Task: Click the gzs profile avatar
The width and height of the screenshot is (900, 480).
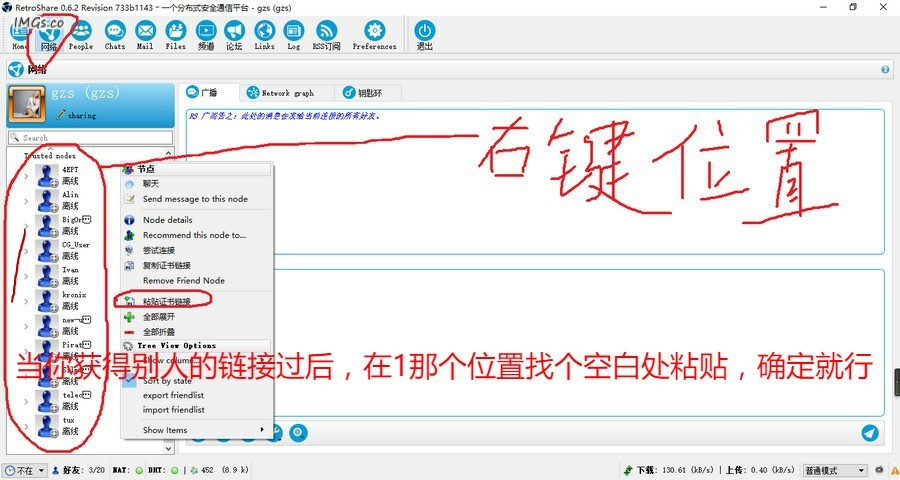Action: [x=26, y=104]
